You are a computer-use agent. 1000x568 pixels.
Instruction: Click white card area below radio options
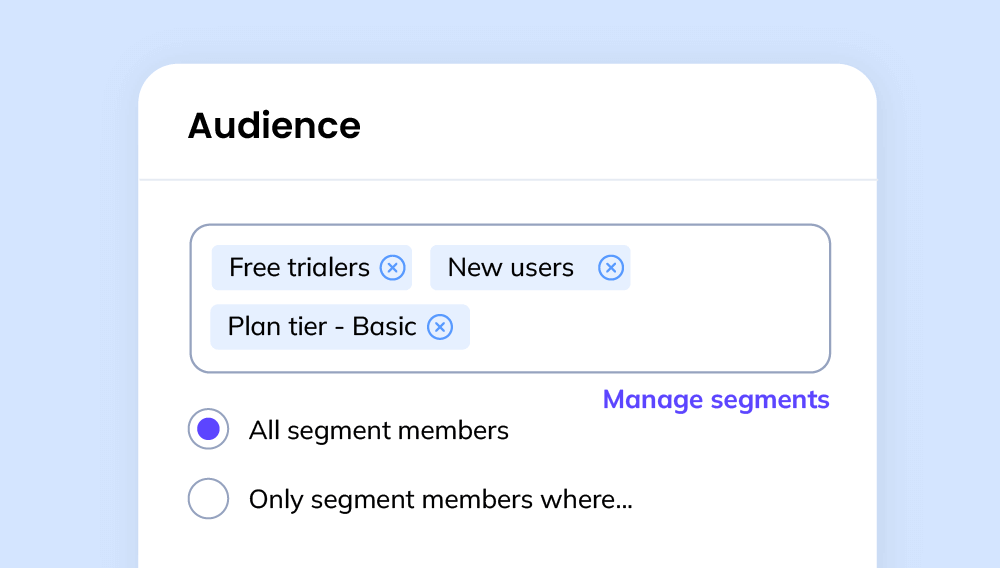click(x=508, y=545)
